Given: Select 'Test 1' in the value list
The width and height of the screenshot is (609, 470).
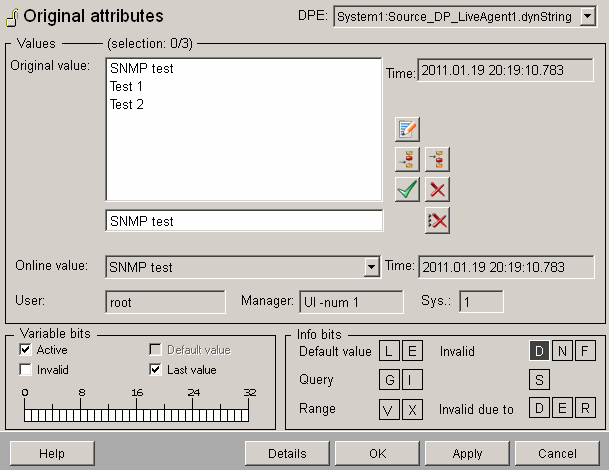Looking at the screenshot, I should 126,87.
